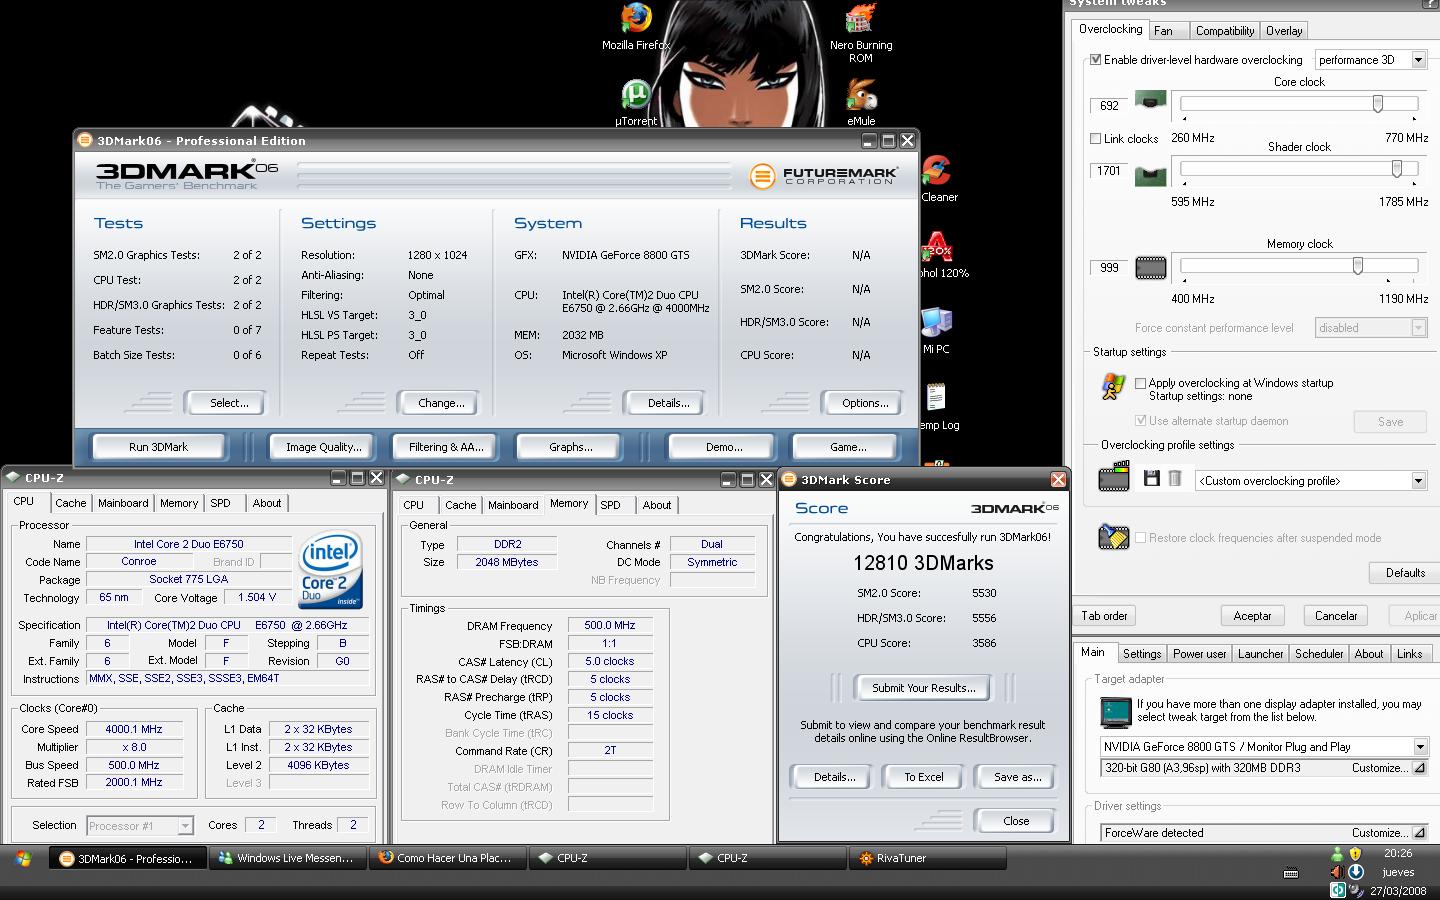
Task: Click Close button in 3DMark Score dialog
Action: [x=1016, y=821]
